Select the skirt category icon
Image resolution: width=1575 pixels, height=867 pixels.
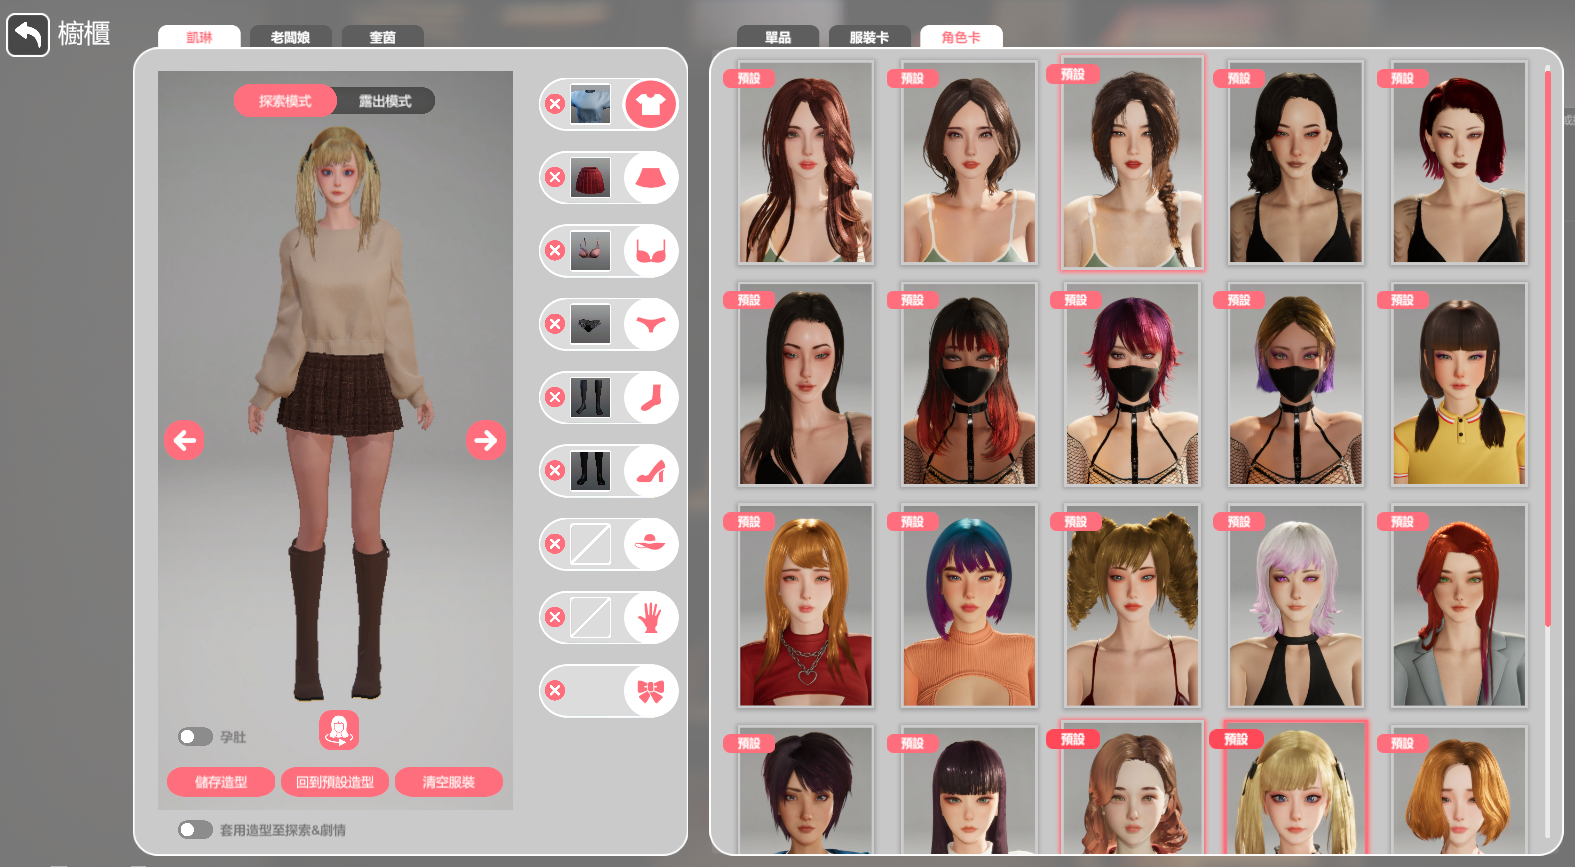[x=650, y=178]
